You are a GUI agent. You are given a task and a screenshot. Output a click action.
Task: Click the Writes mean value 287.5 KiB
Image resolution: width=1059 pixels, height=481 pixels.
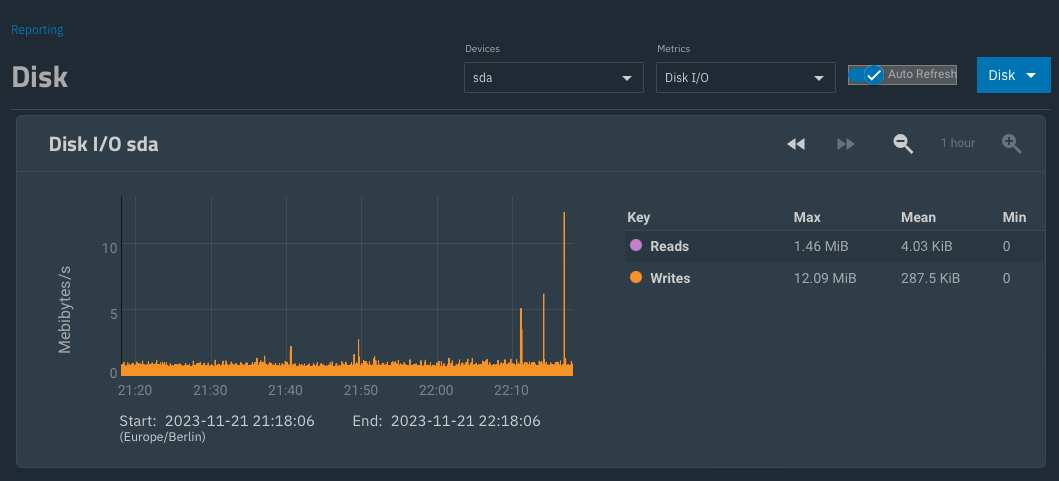coord(930,278)
